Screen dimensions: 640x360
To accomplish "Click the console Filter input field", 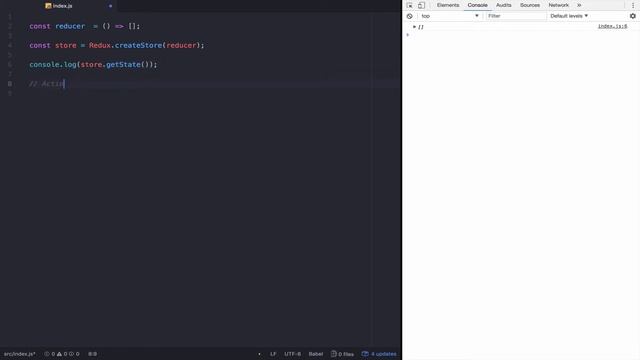I will [516, 16].
